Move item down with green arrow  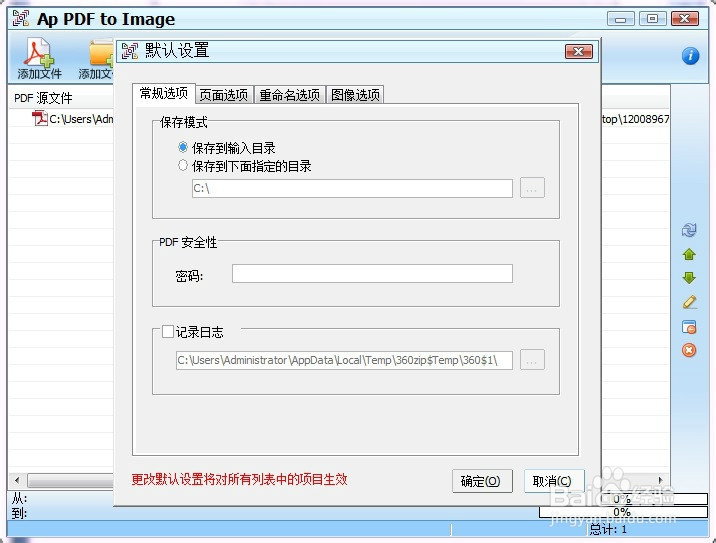[689, 278]
